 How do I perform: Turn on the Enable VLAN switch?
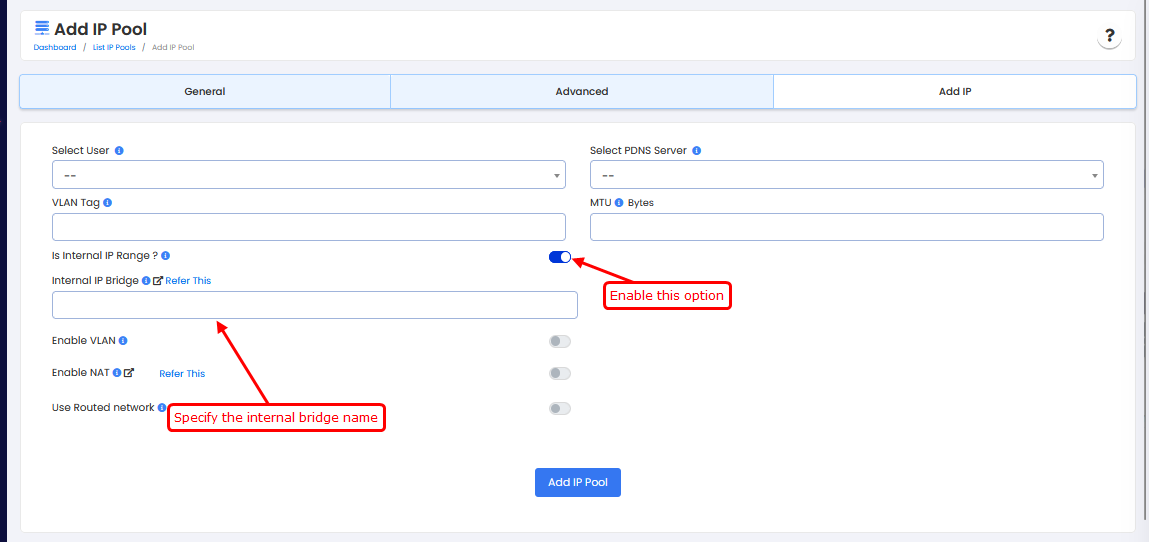coord(559,342)
